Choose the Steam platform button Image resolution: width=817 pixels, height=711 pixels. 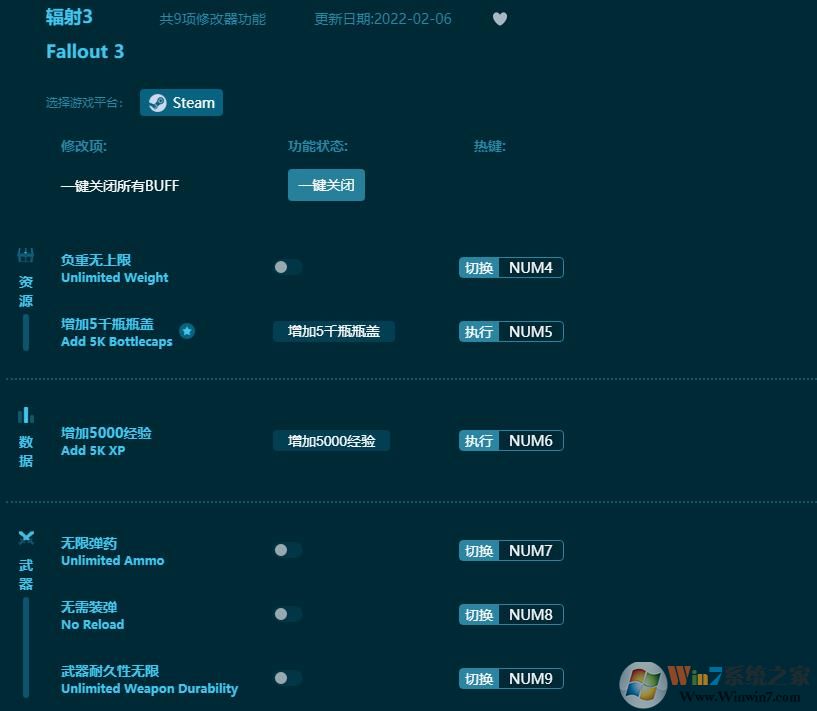181,103
